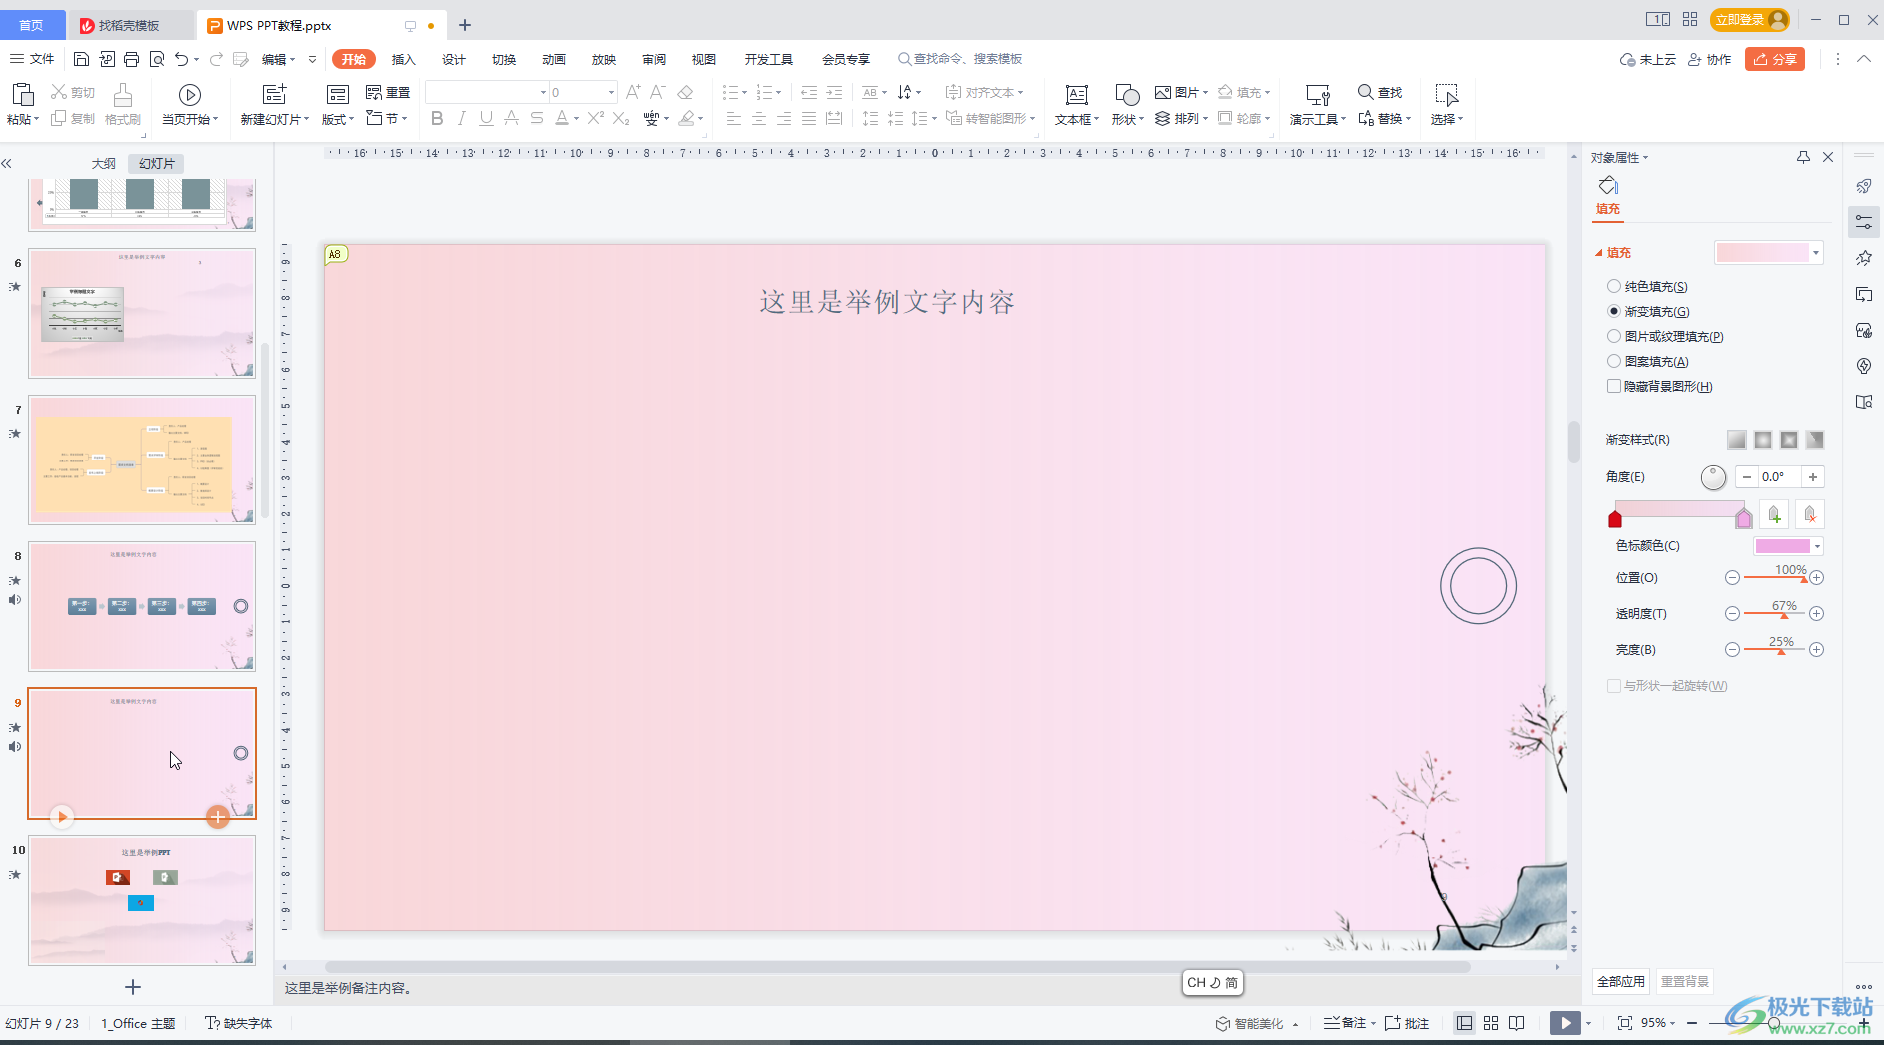Open color stop color dropdown
The image size is (1884, 1045).
tap(1817, 546)
